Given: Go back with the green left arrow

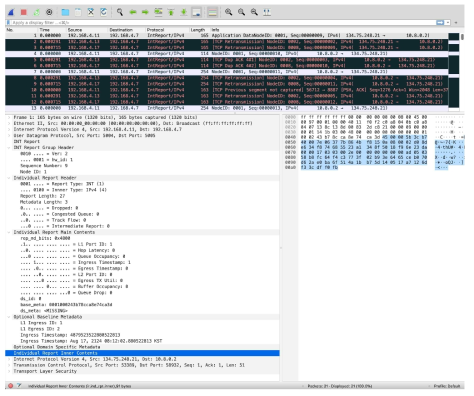Looking at the screenshot, I should tap(133, 12).
